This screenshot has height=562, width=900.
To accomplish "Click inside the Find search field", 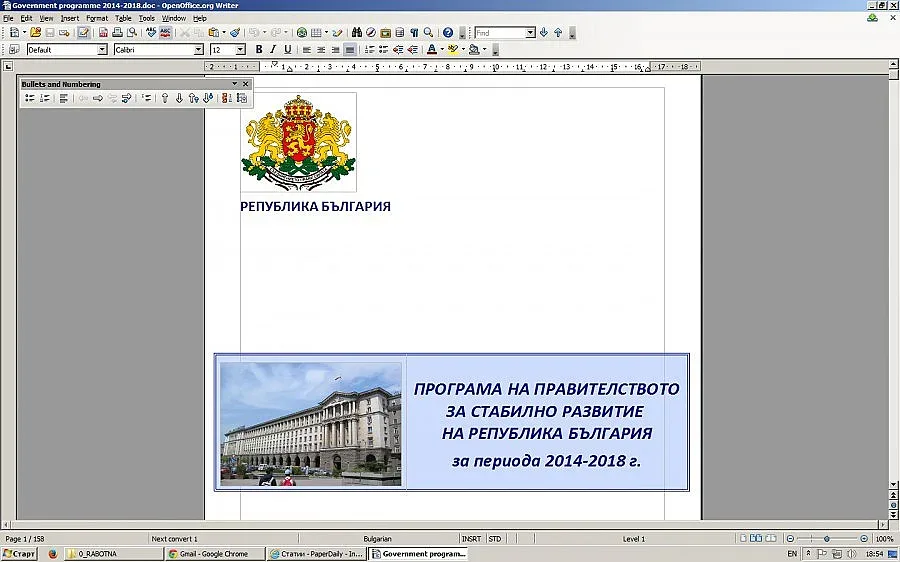I will [498, 33].
